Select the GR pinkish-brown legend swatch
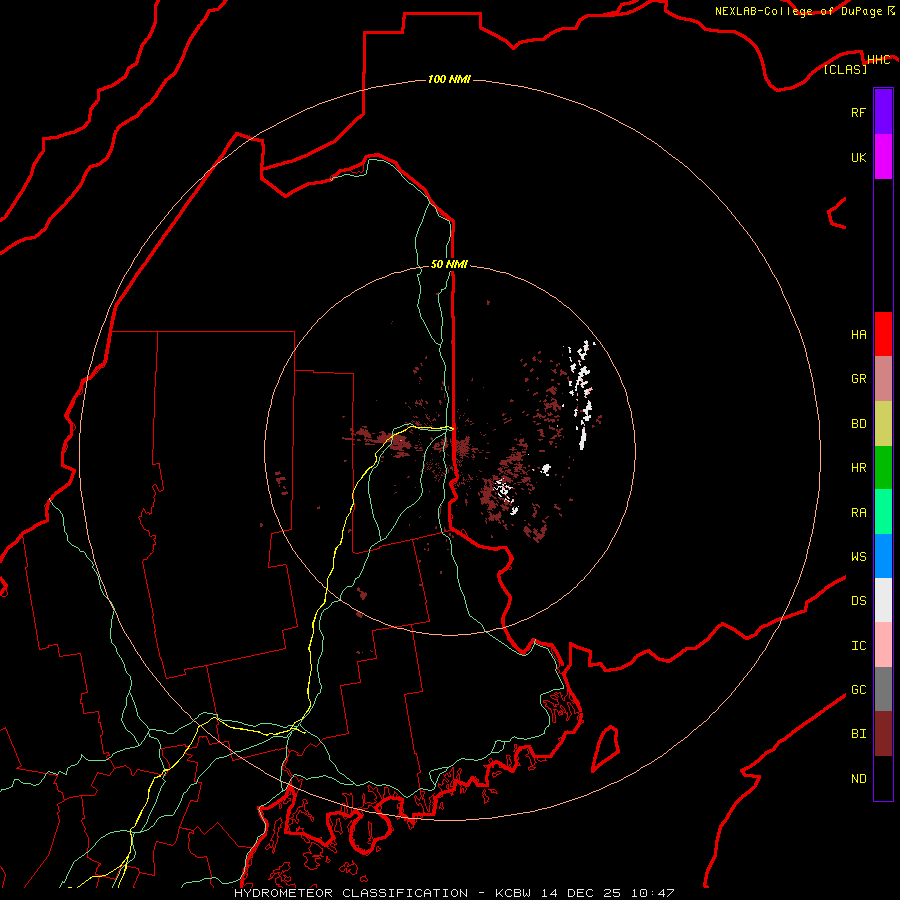Screen dimensions: 900x900 point(883,379)
